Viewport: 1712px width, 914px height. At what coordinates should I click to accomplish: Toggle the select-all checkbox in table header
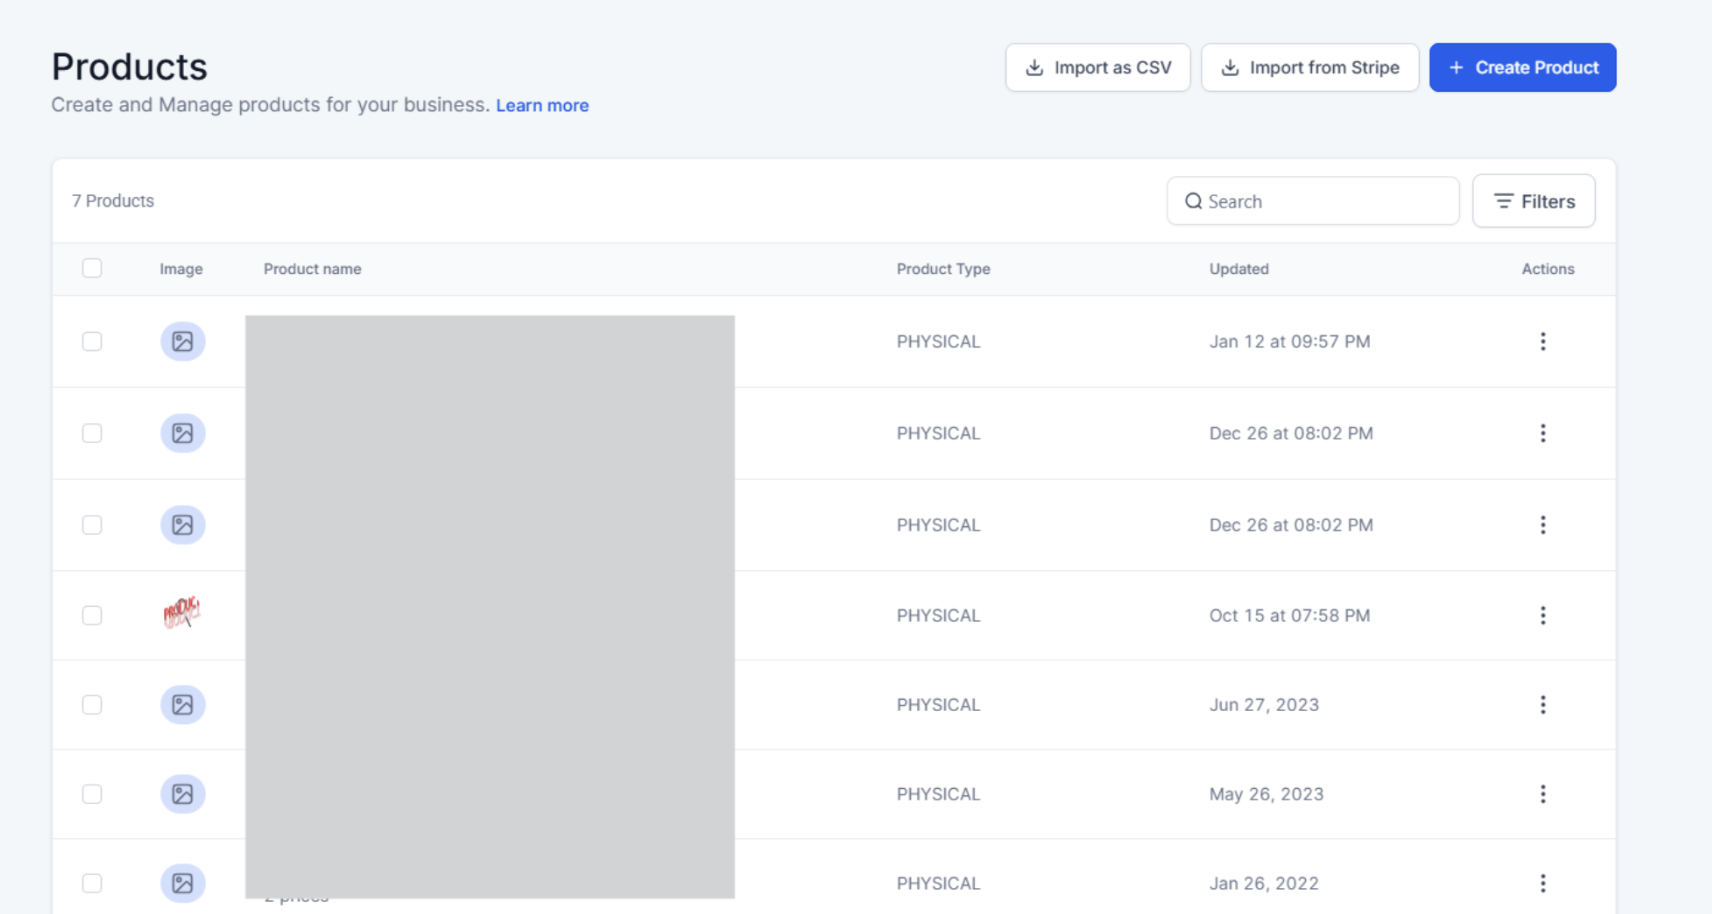(92, 268)
